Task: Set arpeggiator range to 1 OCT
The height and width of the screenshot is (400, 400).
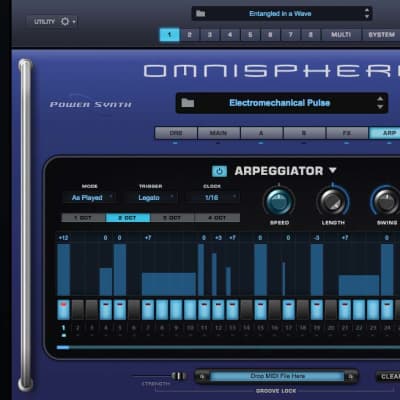Action: click(x=83, y=218)
